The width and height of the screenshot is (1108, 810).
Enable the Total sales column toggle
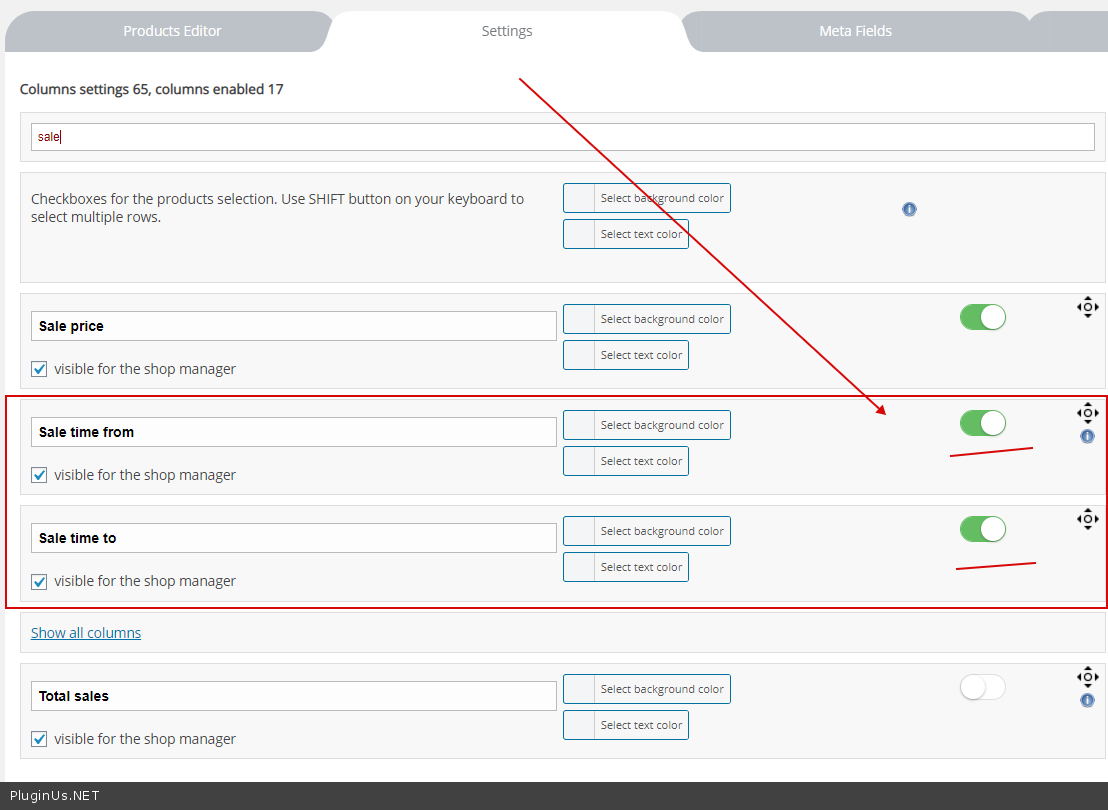(982, 687)
